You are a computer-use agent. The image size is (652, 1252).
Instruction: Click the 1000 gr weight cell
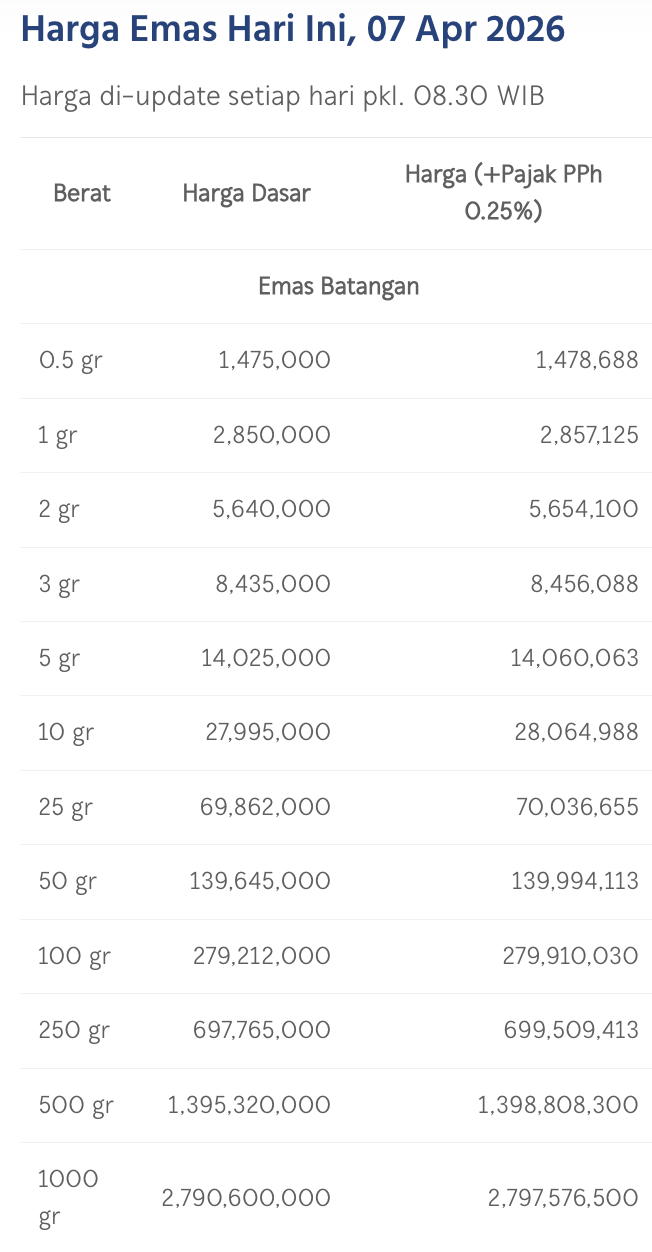68,1197
